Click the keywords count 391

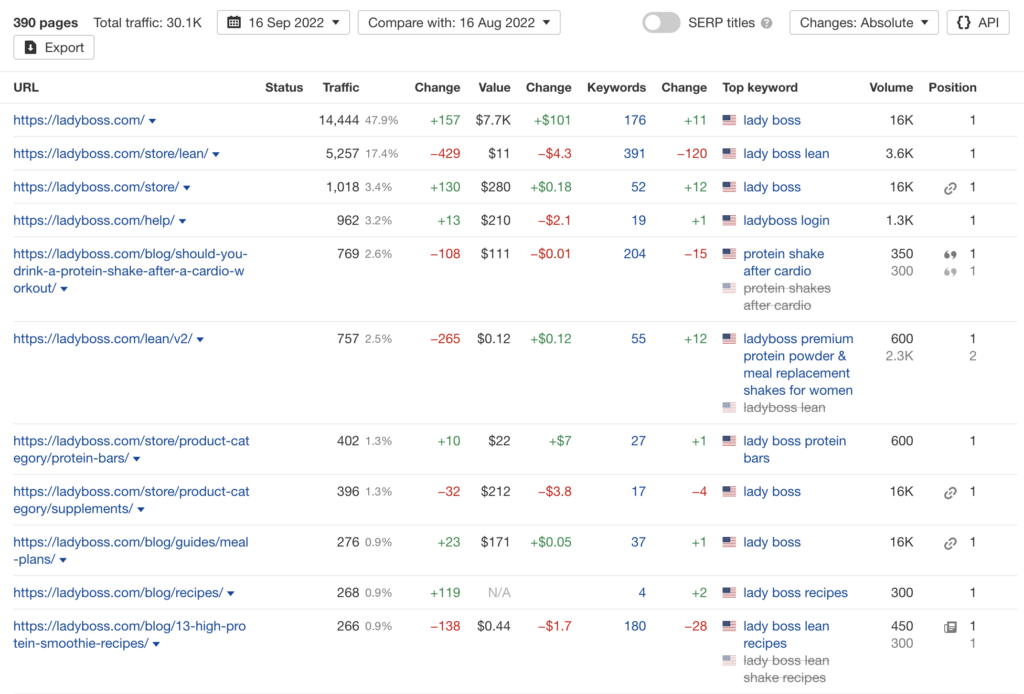(x=635, y=153)
